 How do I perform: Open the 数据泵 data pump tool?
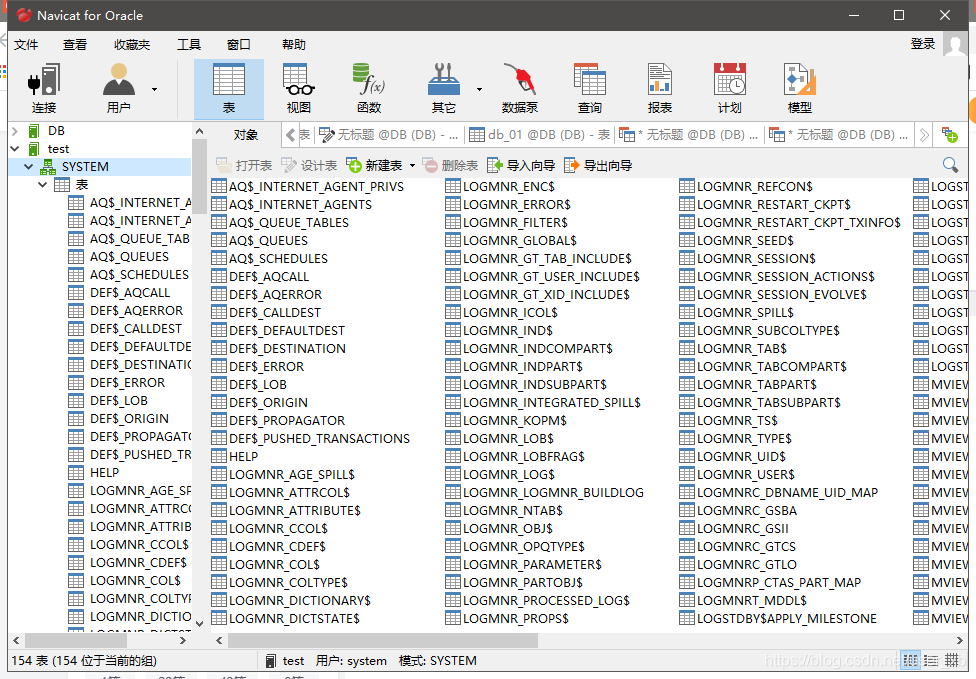[x=520, y=89]
